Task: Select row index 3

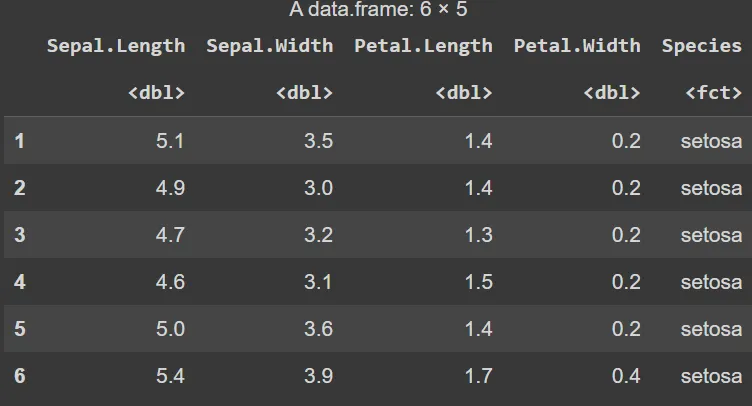Action: (x=19, y=235)
